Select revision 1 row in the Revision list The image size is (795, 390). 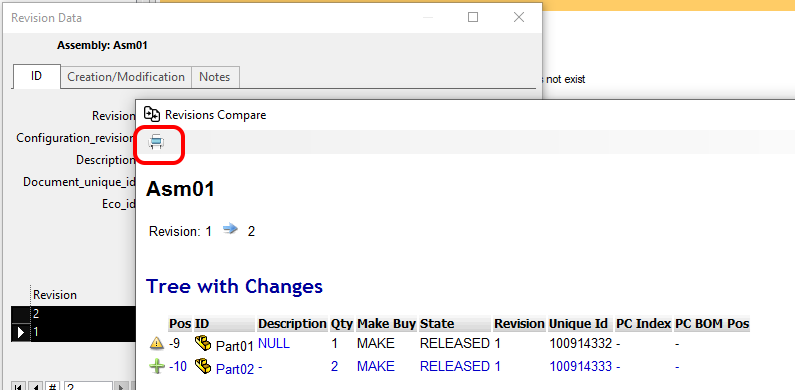73,332
